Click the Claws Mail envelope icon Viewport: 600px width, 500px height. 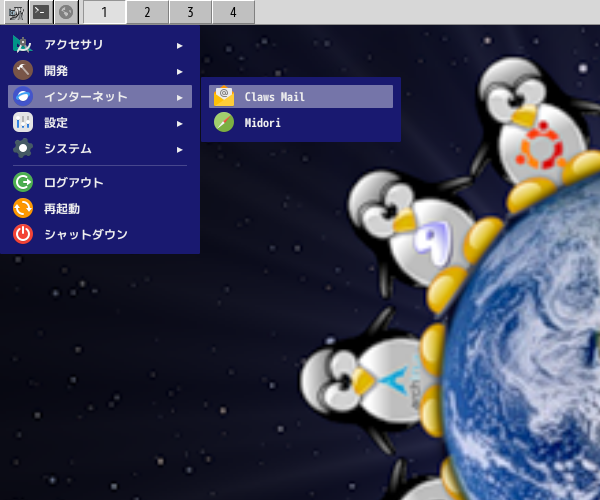pyautogui.click(x=224, y=96)
